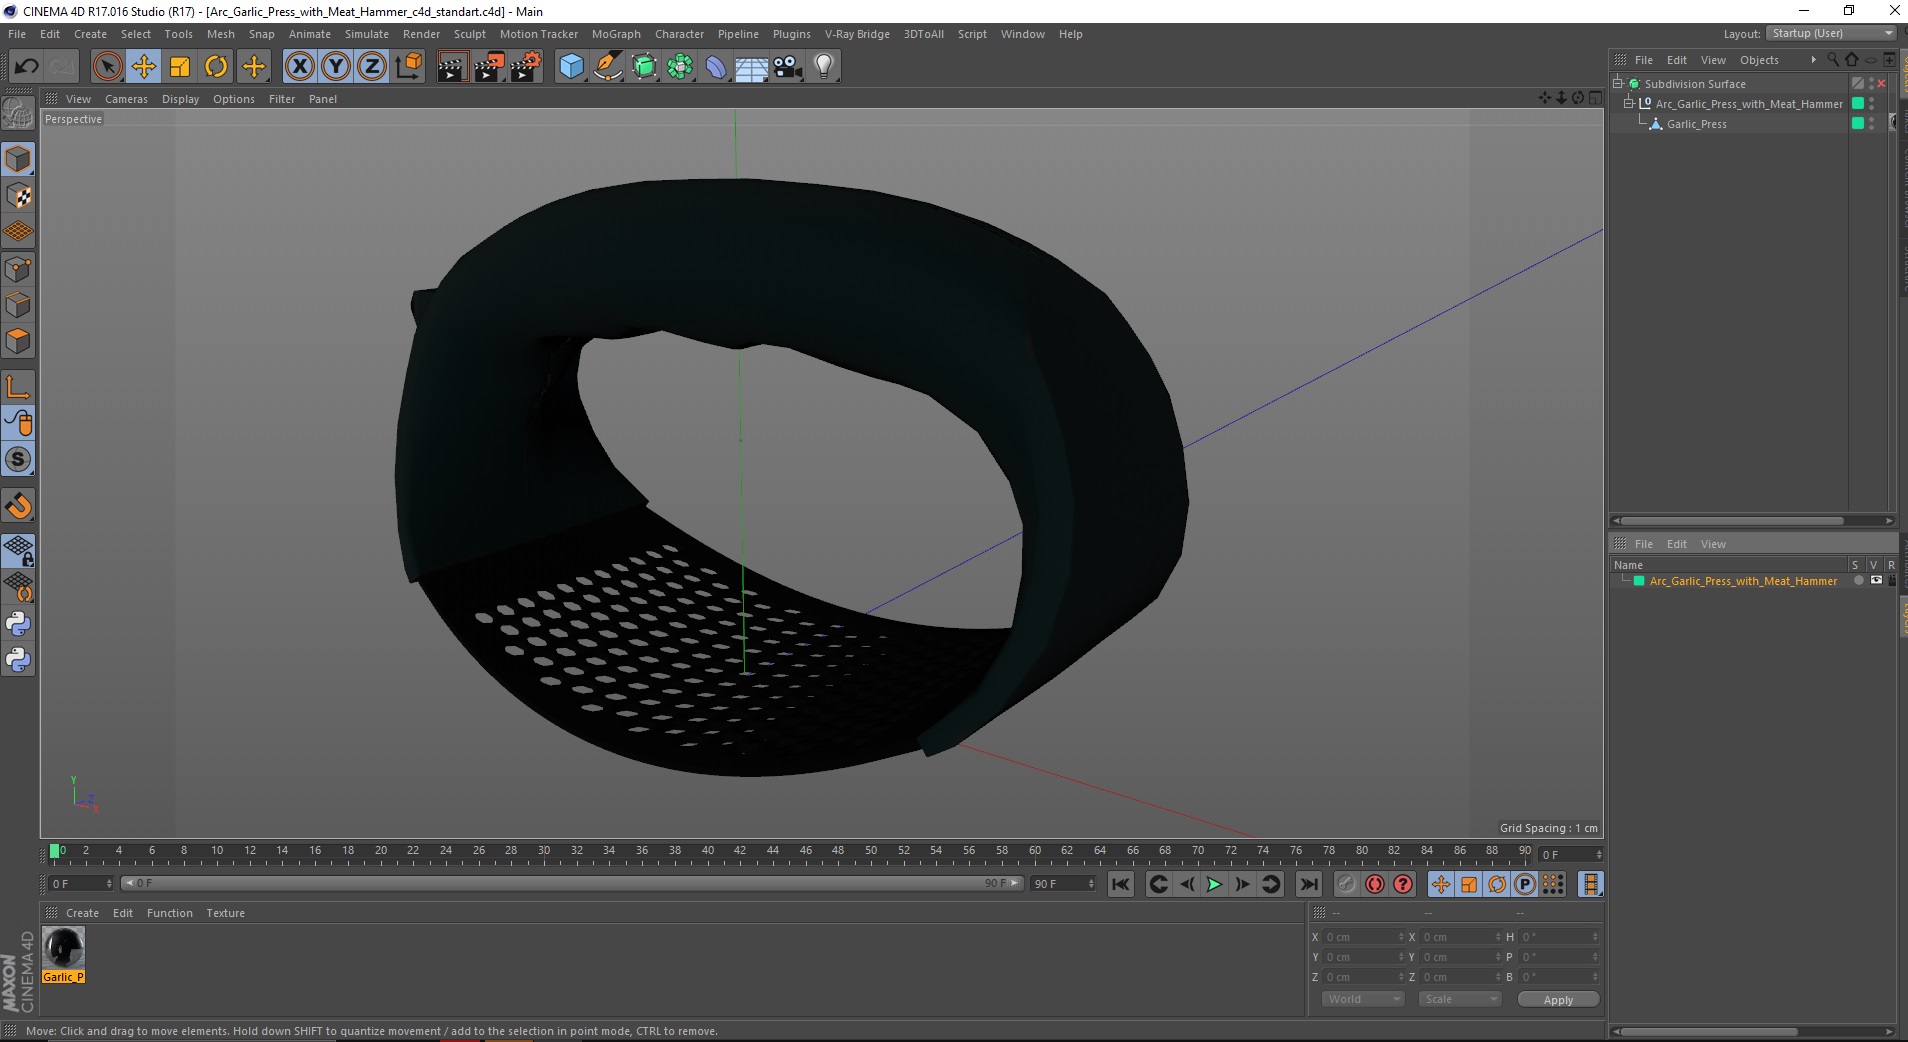Open the spline pen tool icon
1908x1042 pixels.
coord(607,67)
